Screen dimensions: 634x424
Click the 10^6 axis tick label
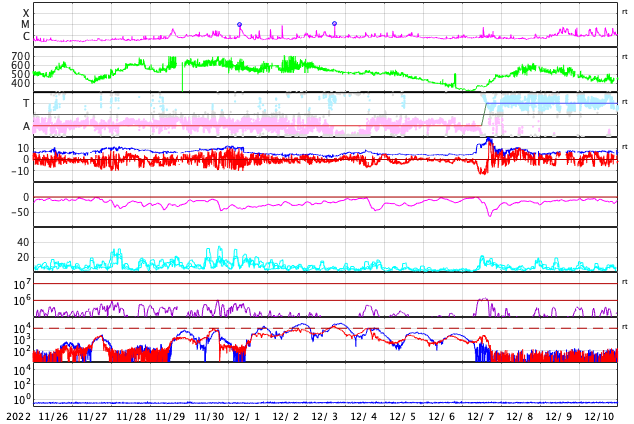click(x=22, y=301)
